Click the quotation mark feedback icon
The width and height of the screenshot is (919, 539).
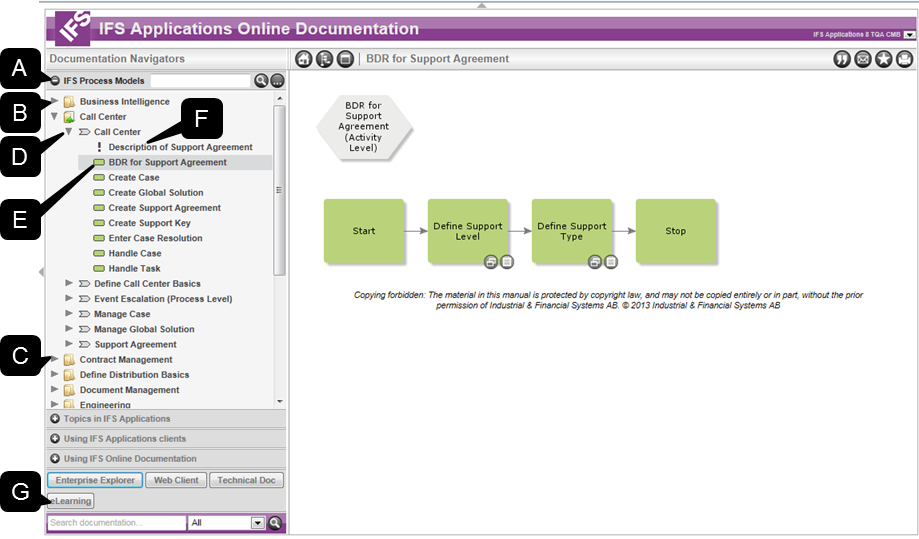click(x=842, y=59)
